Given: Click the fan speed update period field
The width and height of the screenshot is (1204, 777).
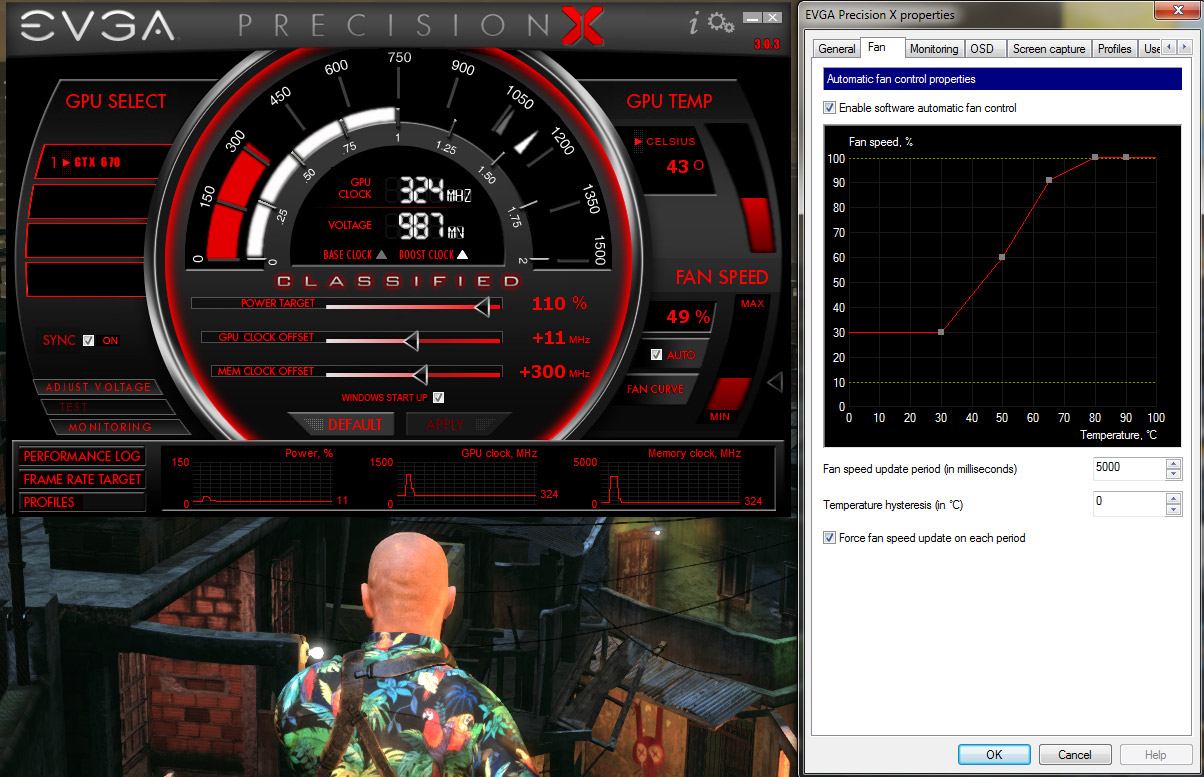Looking at the screenshot, I should [1129, 468].
